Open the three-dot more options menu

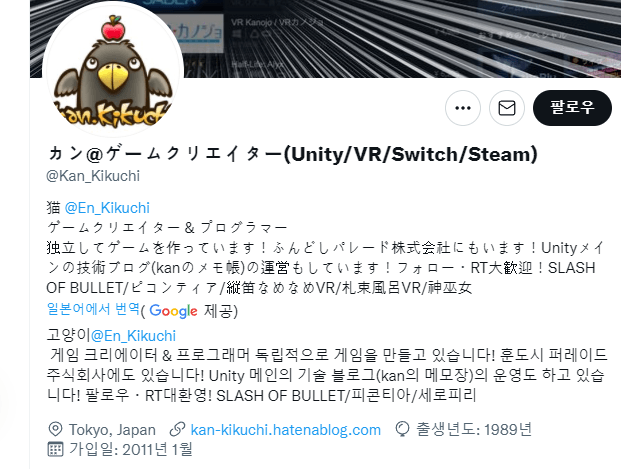[x=463, y=108]
